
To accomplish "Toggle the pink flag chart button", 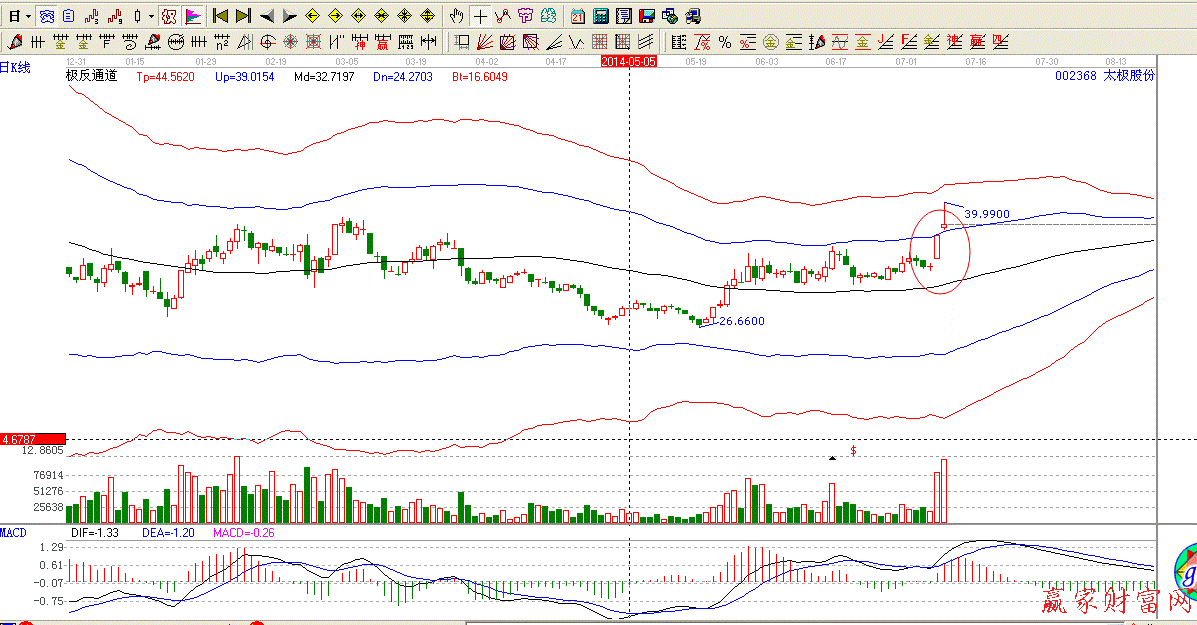I will tap(193, 16).
